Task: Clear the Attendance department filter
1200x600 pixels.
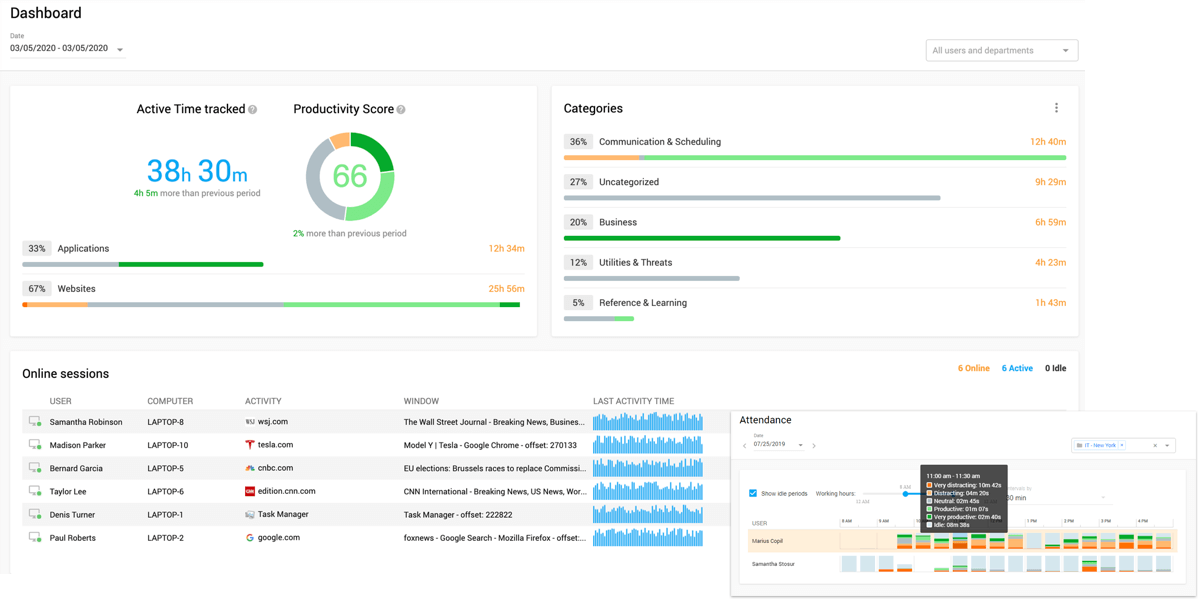Action: pyautogui.click(x=1154, y=446)
